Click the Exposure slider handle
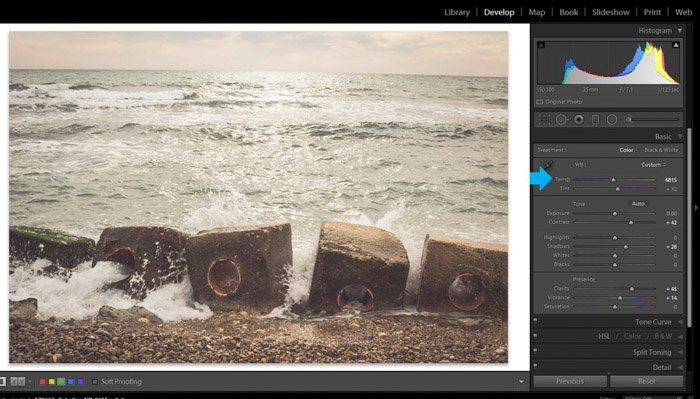This screenshot has width=700, height=399. (x=615, y=214)
